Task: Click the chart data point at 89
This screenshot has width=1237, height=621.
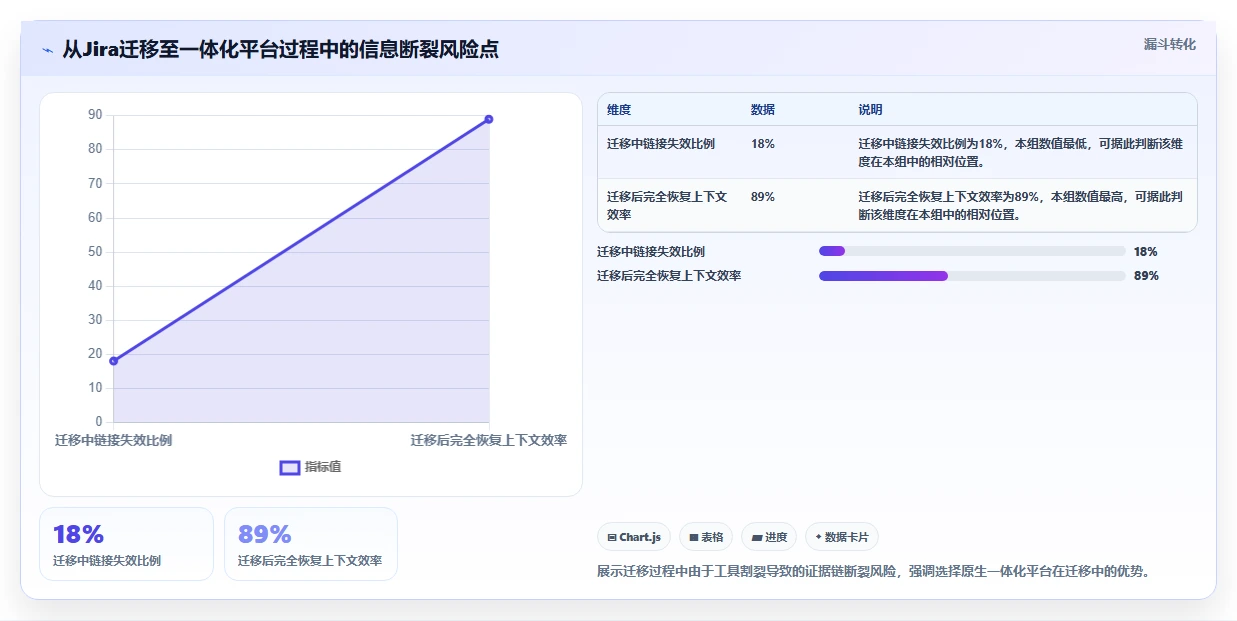Action: 489,119
